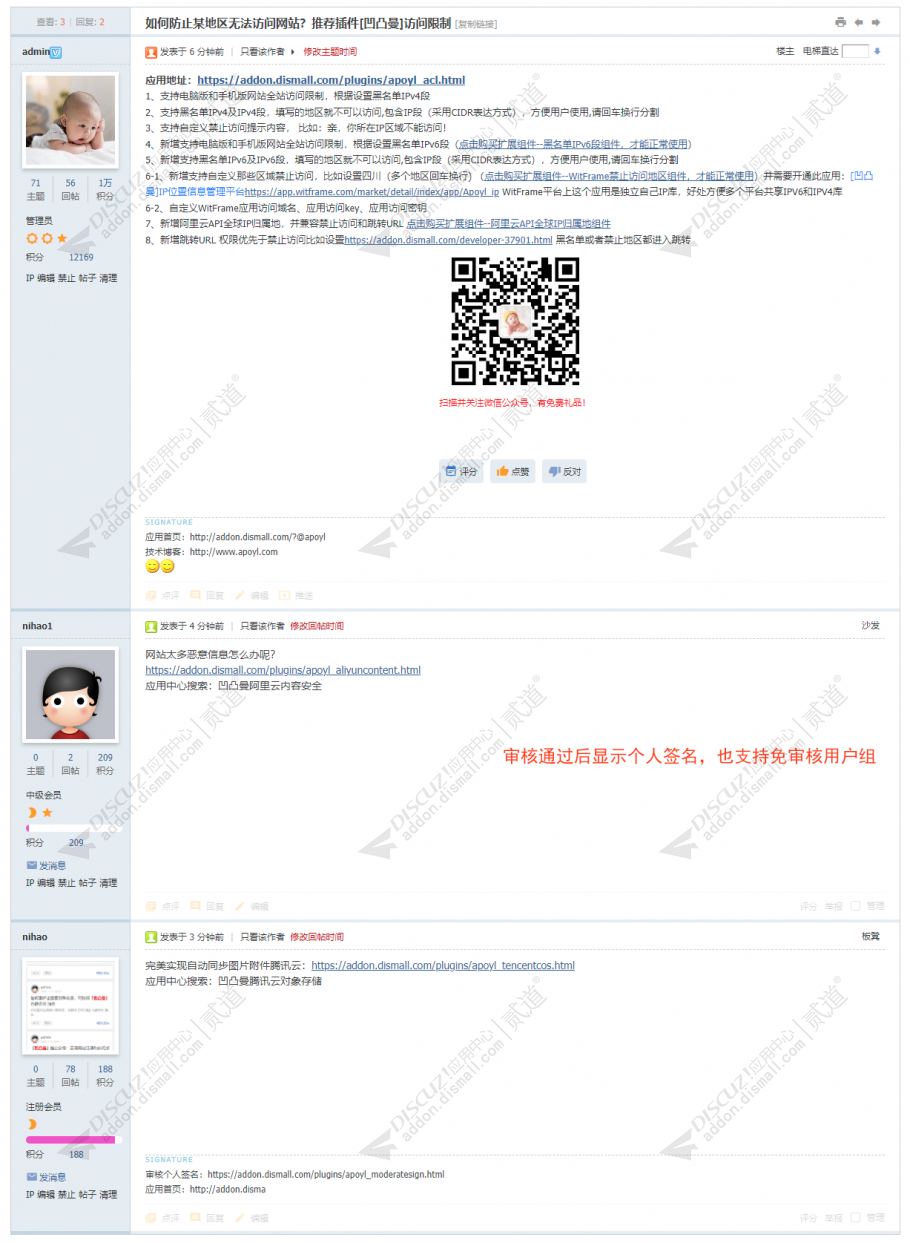Open the apoyl_tencentcos.html link

tap(443, 966)
